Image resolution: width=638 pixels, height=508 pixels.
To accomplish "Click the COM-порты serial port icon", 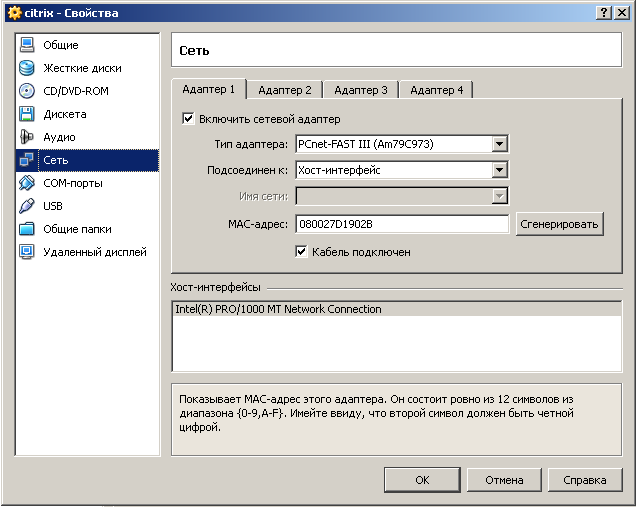I will tap(27, 183).
